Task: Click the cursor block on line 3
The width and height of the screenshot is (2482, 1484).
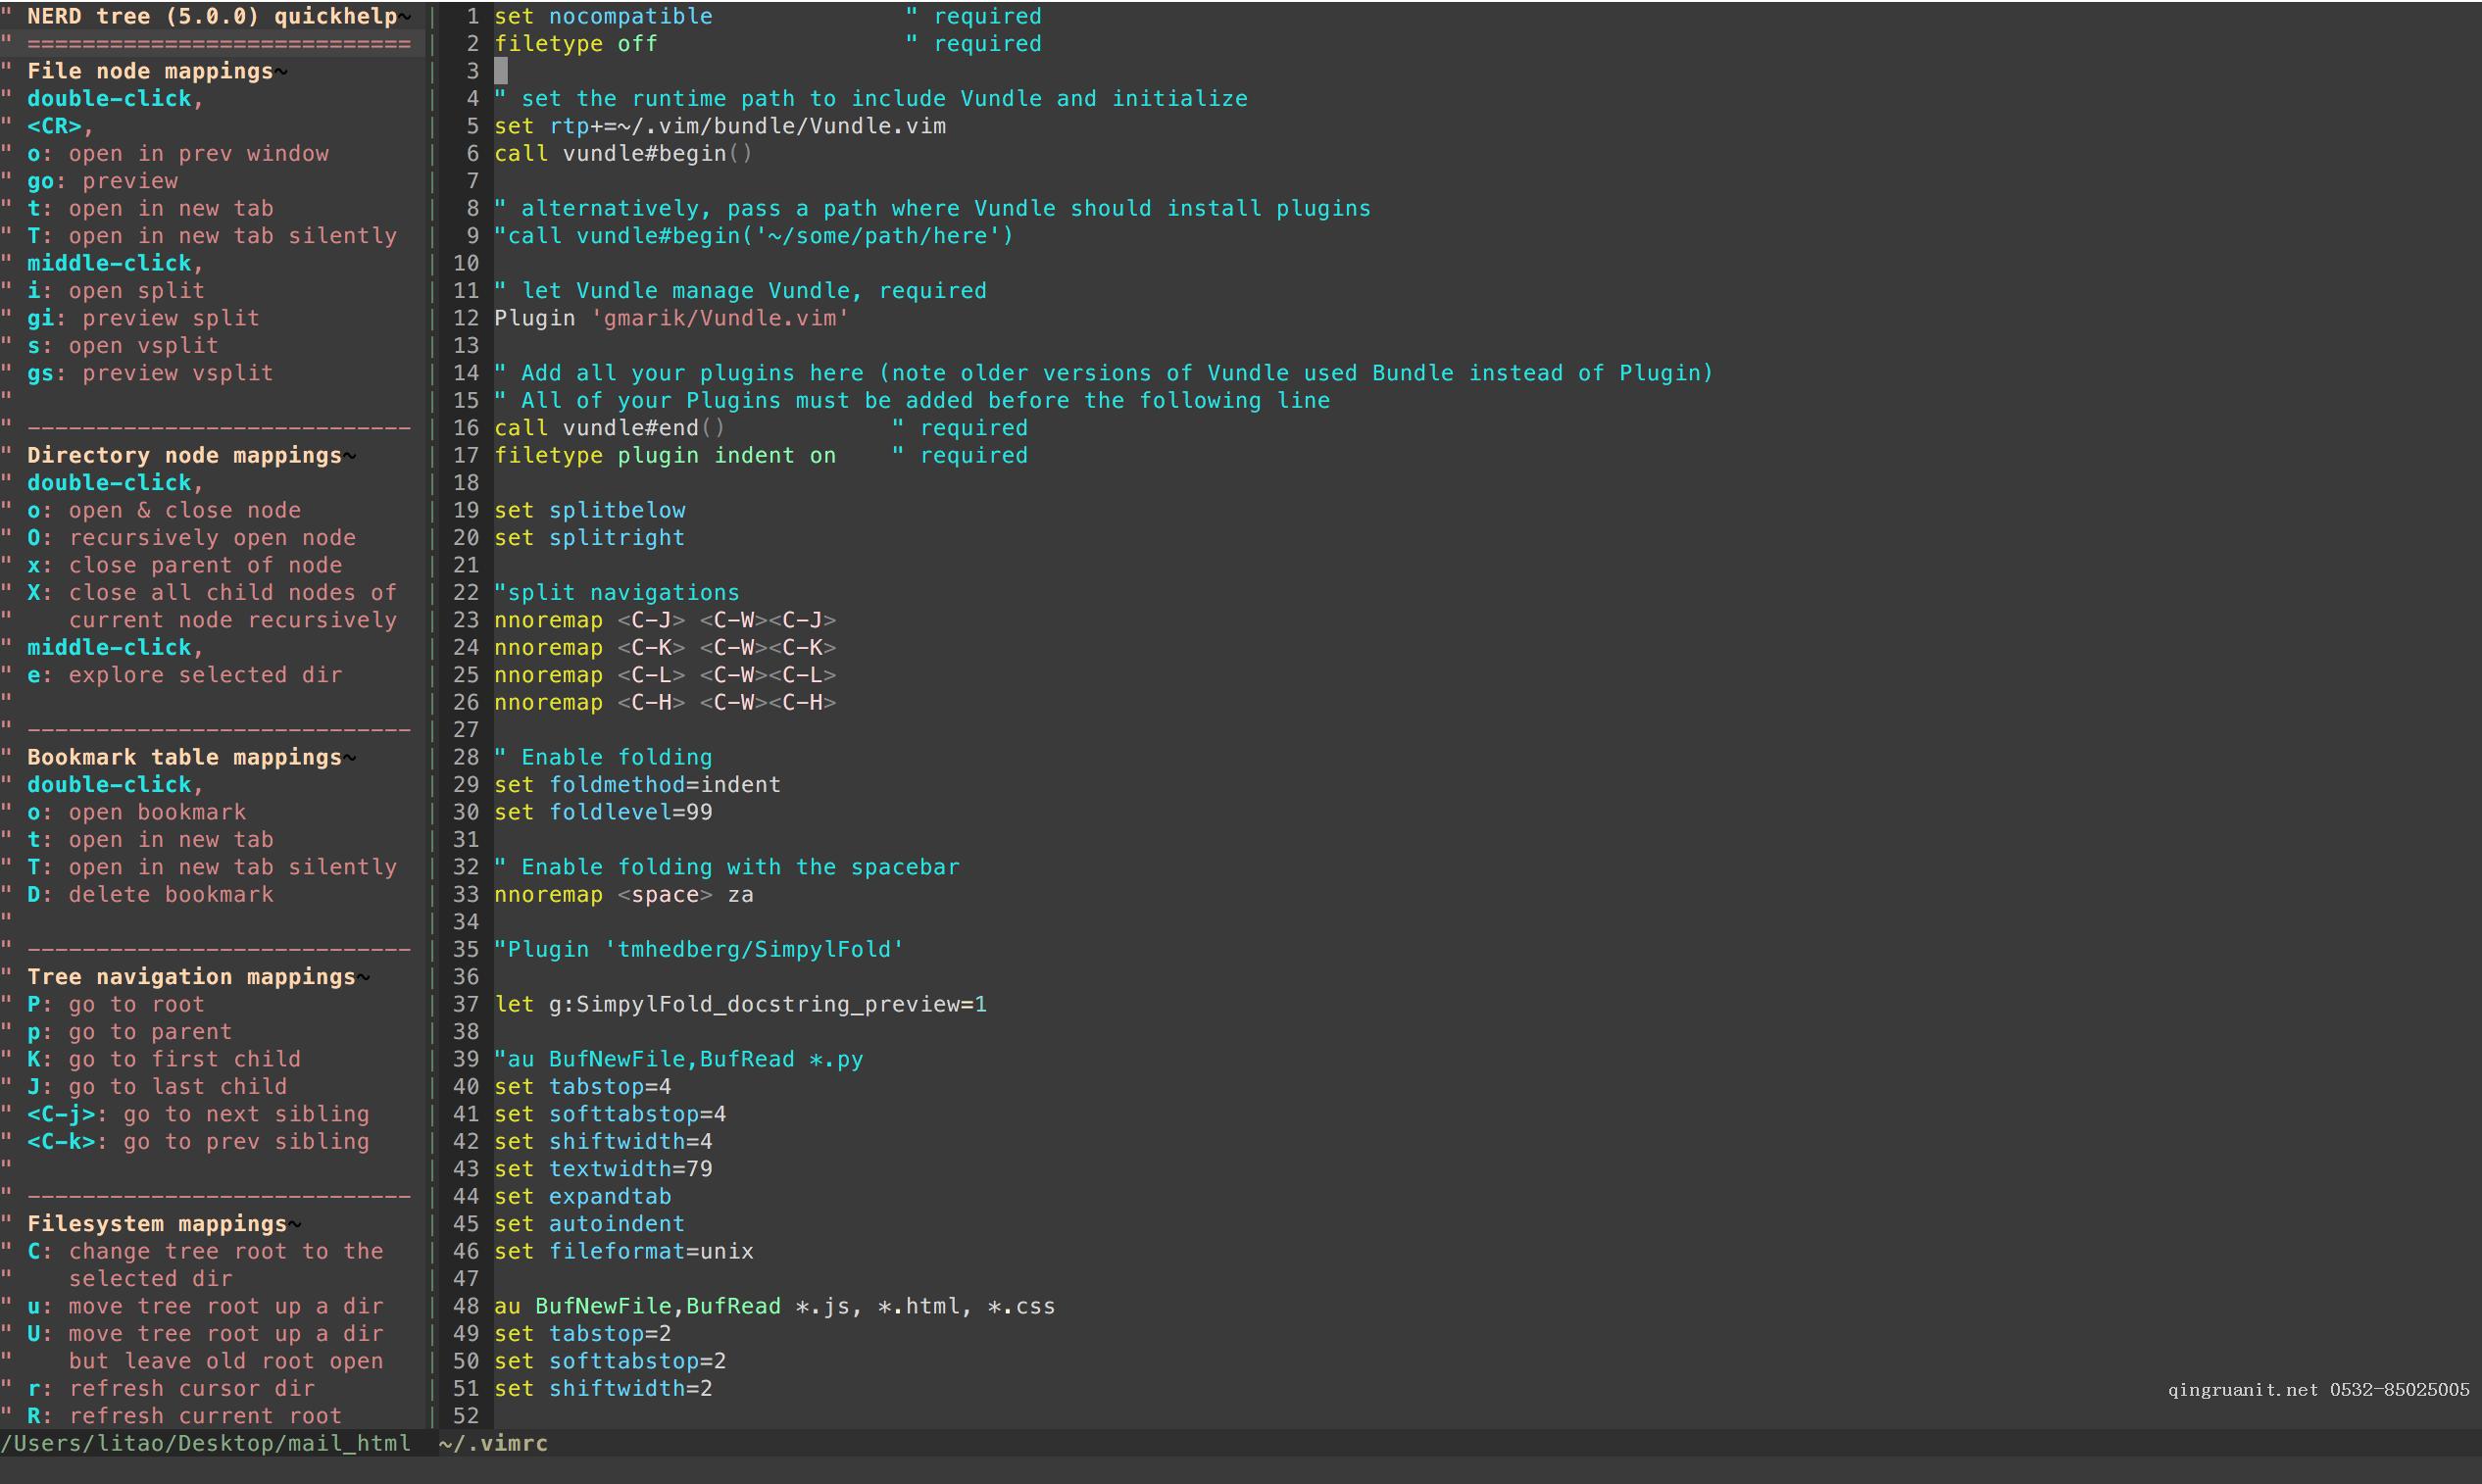Action: 501,71
